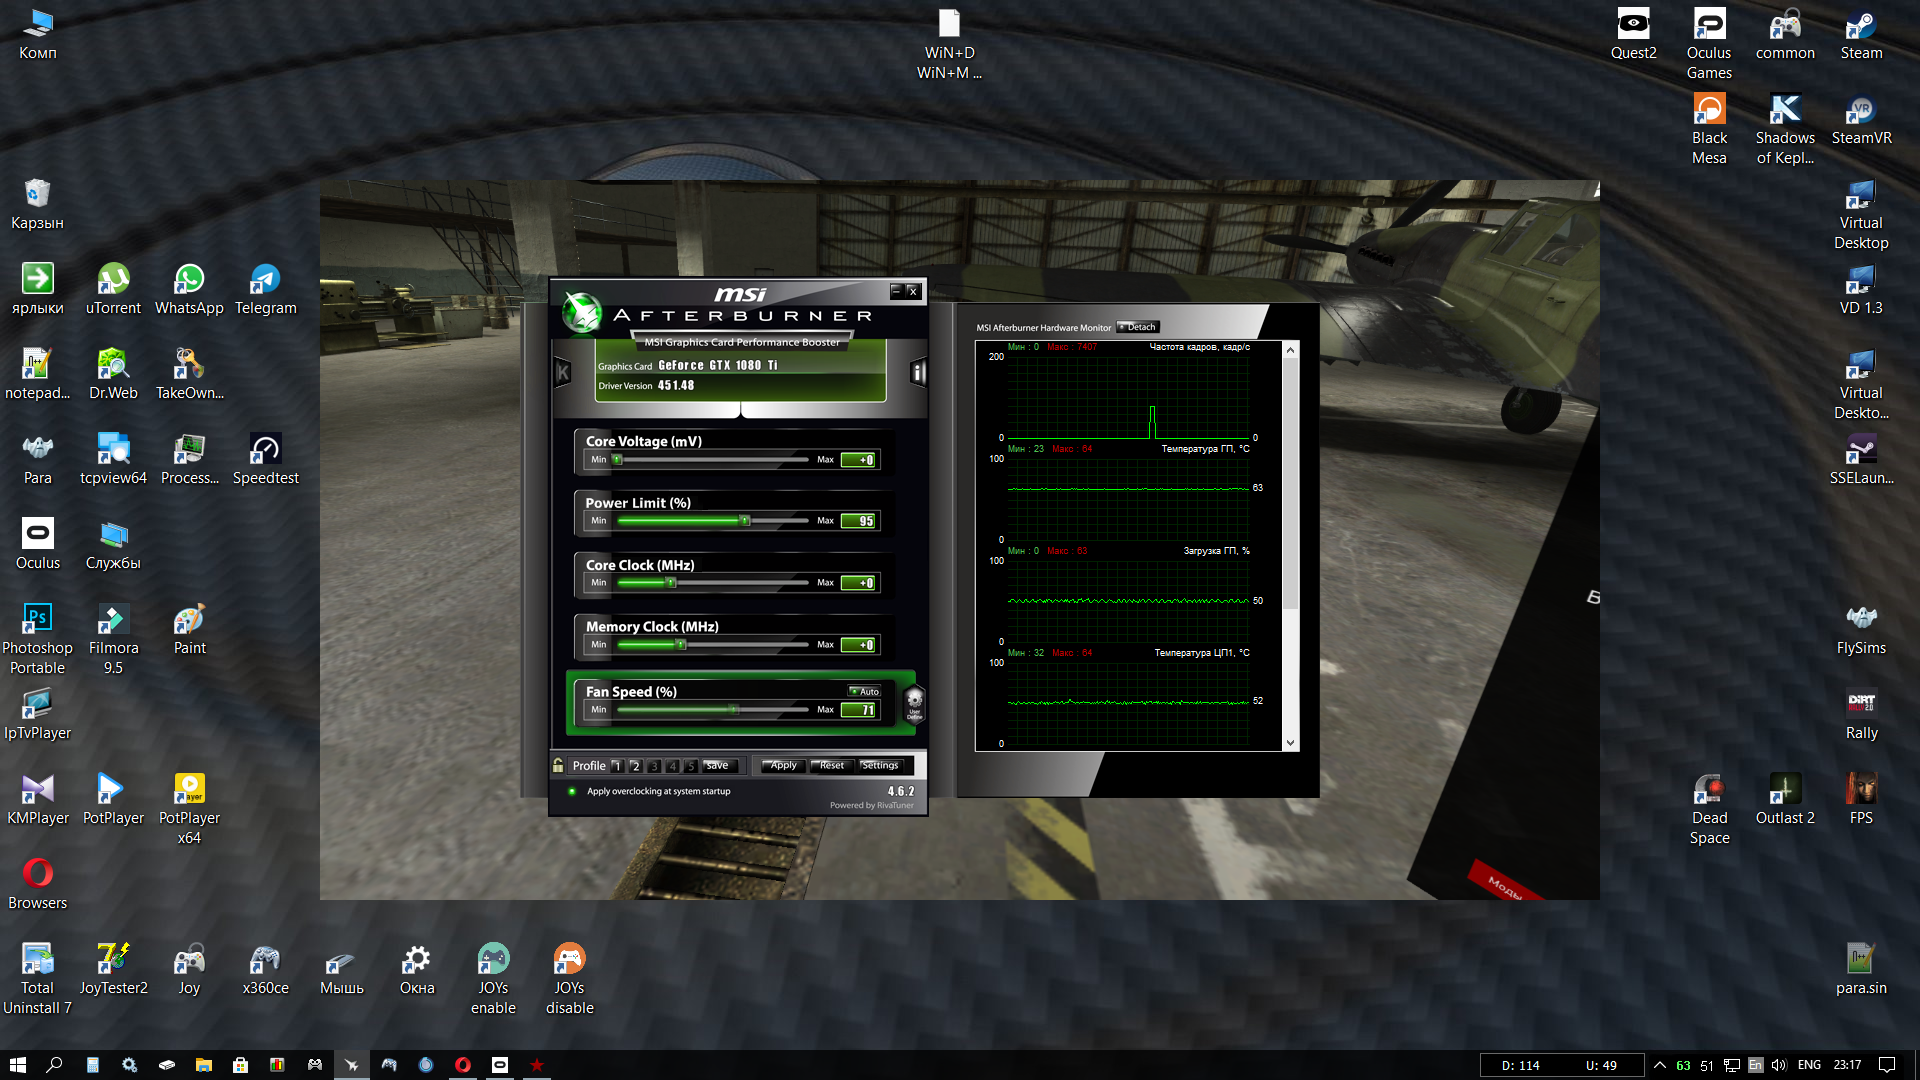Select profile slot 4
This screenshot has height=1080, width=1920.
pyautogui.click(x=672, y=766)
